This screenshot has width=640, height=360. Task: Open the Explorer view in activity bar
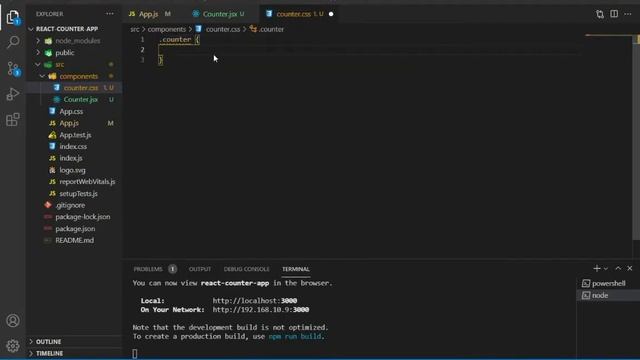click(13, 17)
